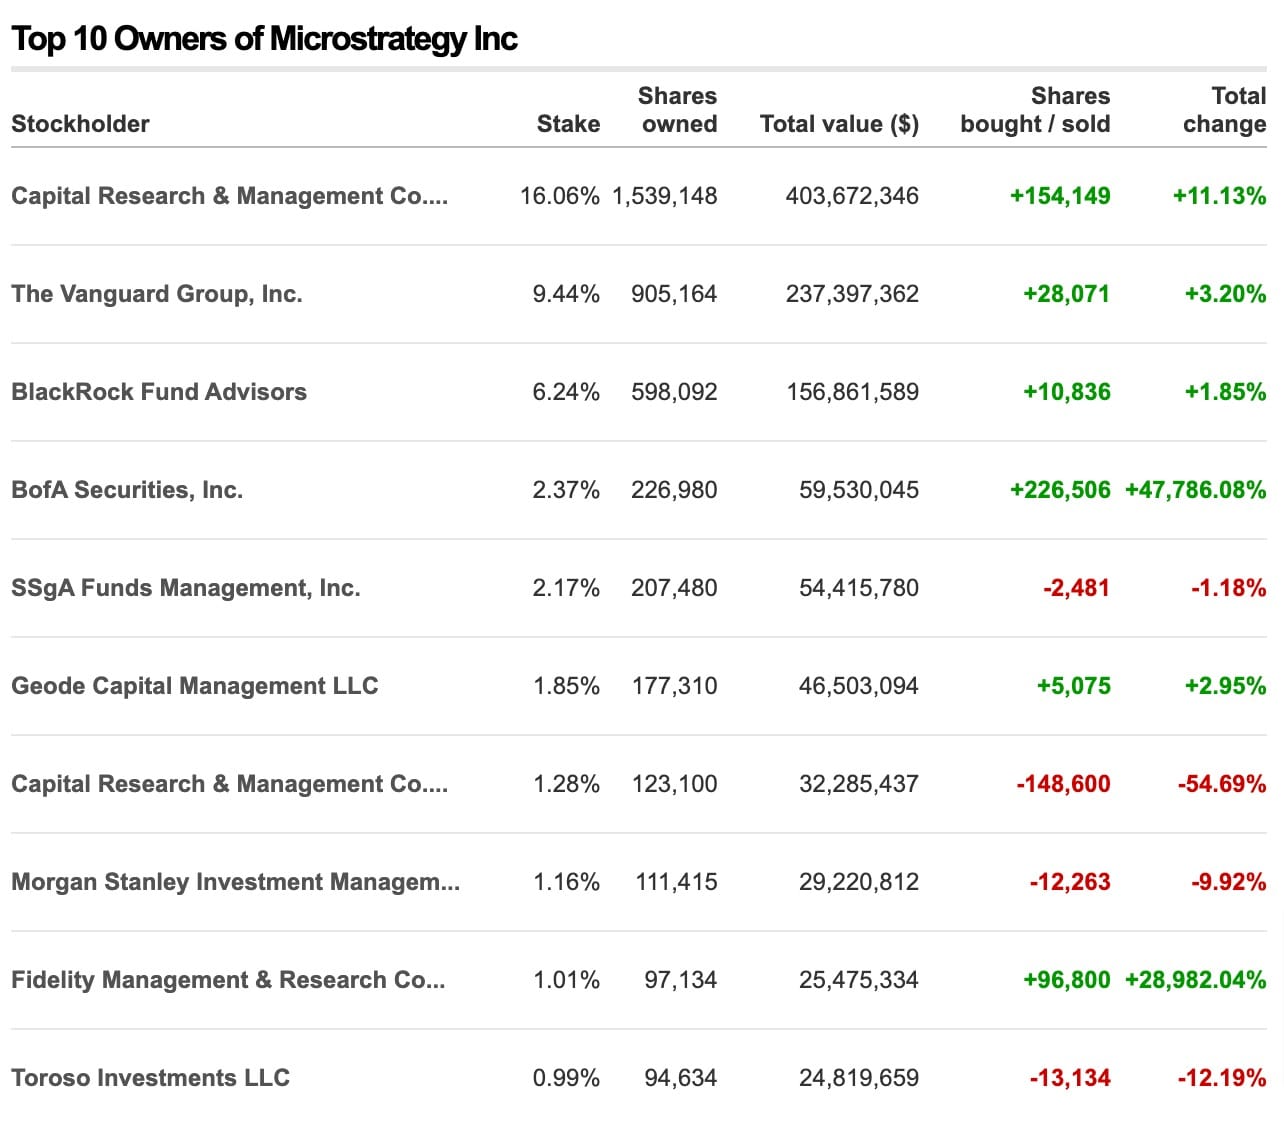
Task: Select the Stake column header
Action: [568, 124]
